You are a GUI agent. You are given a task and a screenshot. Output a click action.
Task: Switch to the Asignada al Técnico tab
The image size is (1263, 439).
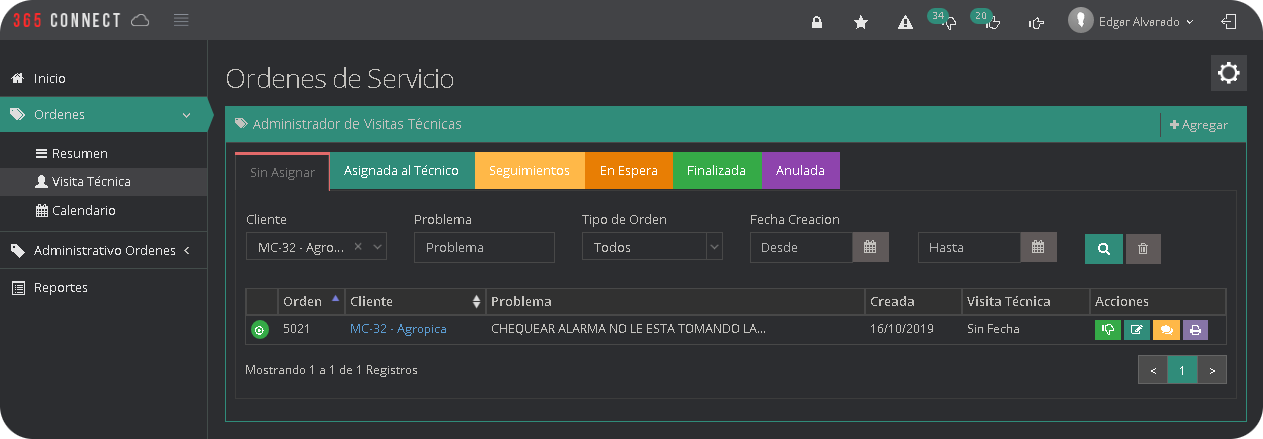[401, 170]
